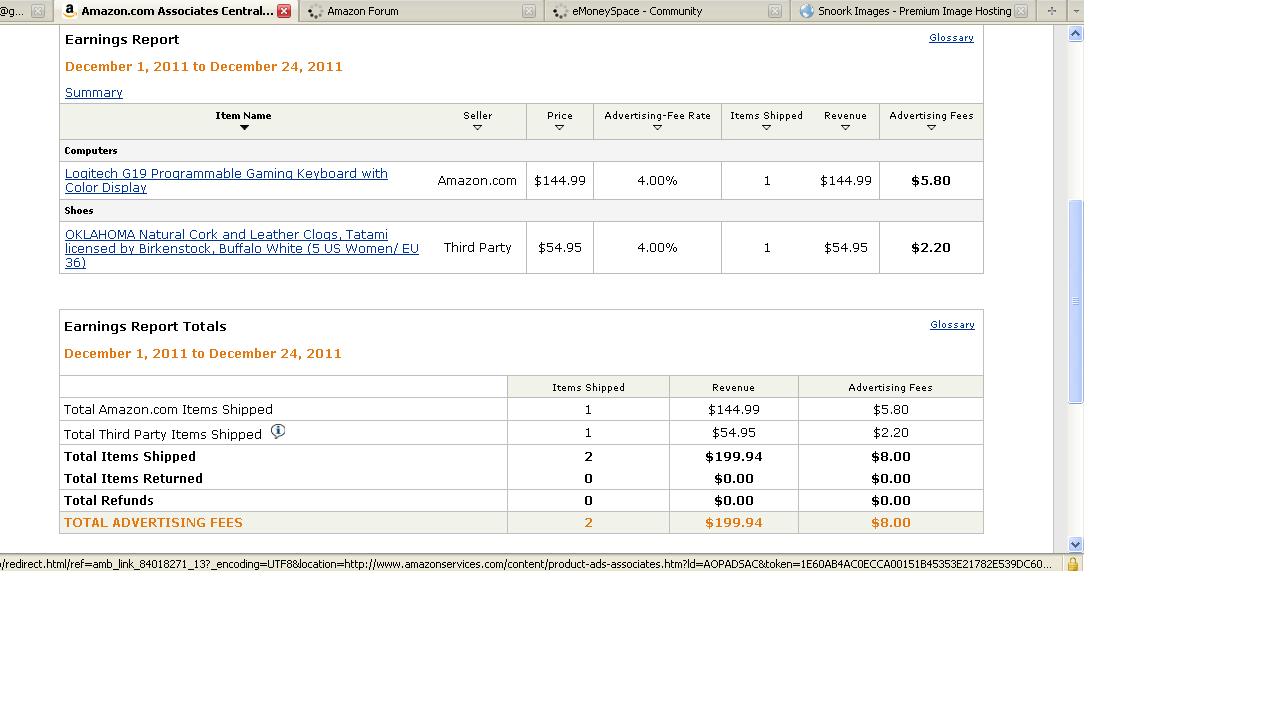Viewport: 1280px width, 720px height.
Task: Click the $54.95 Price cell of the clogs row
Action: click(560, 247)
